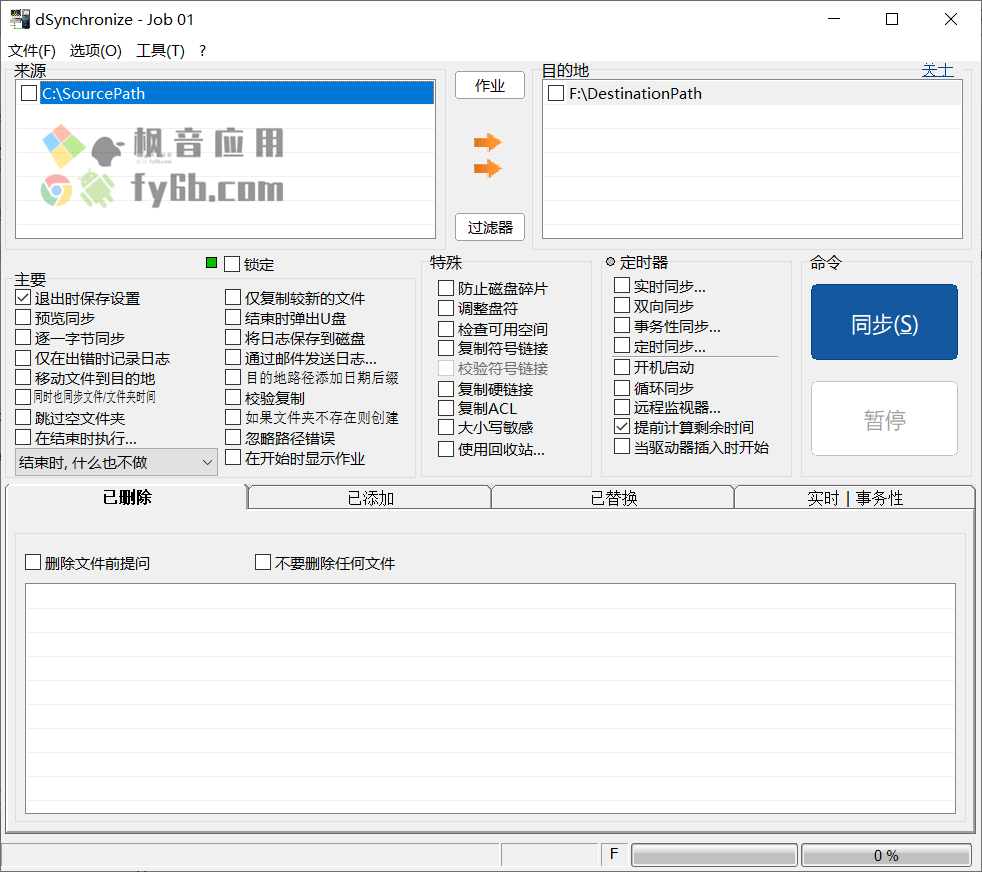This screenshot has width=982, height=872.
Task: Enable 大小写敏感 checkbox
Action: point(446,427)
